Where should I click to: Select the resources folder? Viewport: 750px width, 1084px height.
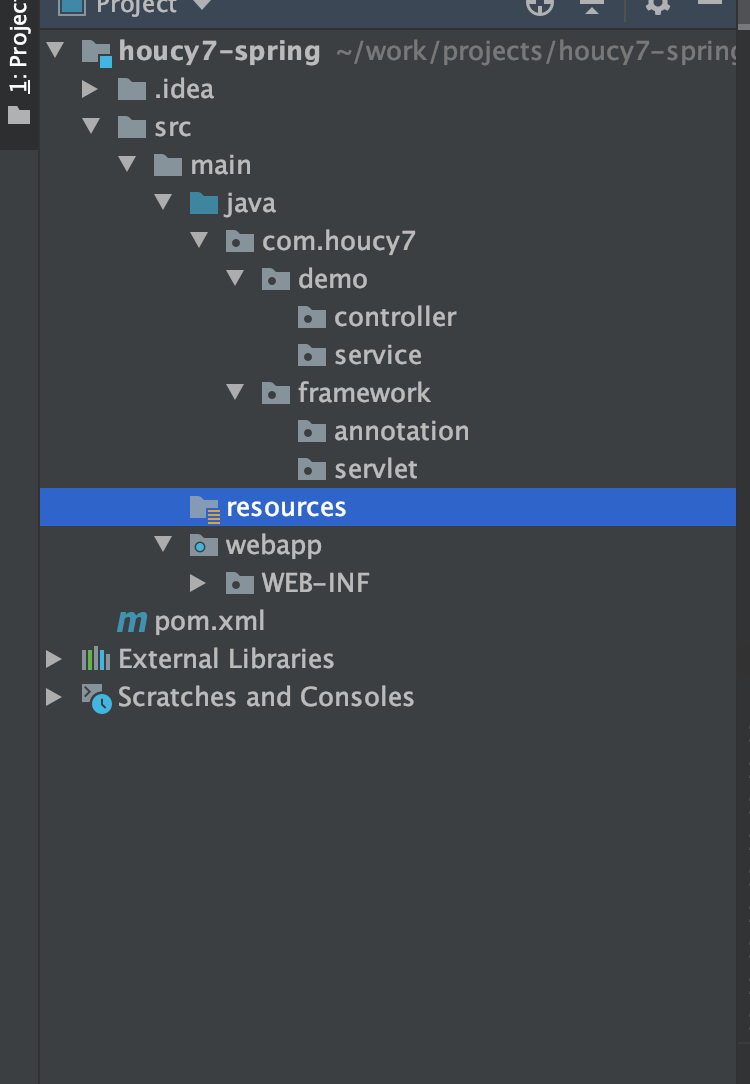(285, 507)
